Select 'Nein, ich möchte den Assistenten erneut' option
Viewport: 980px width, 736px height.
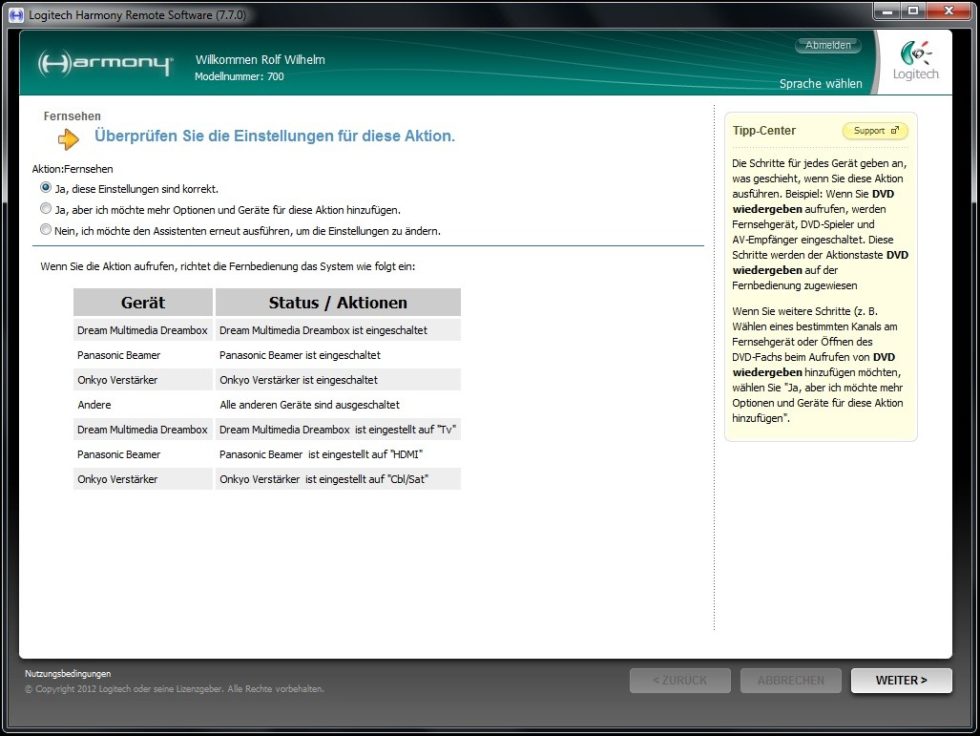click(46, 229)
